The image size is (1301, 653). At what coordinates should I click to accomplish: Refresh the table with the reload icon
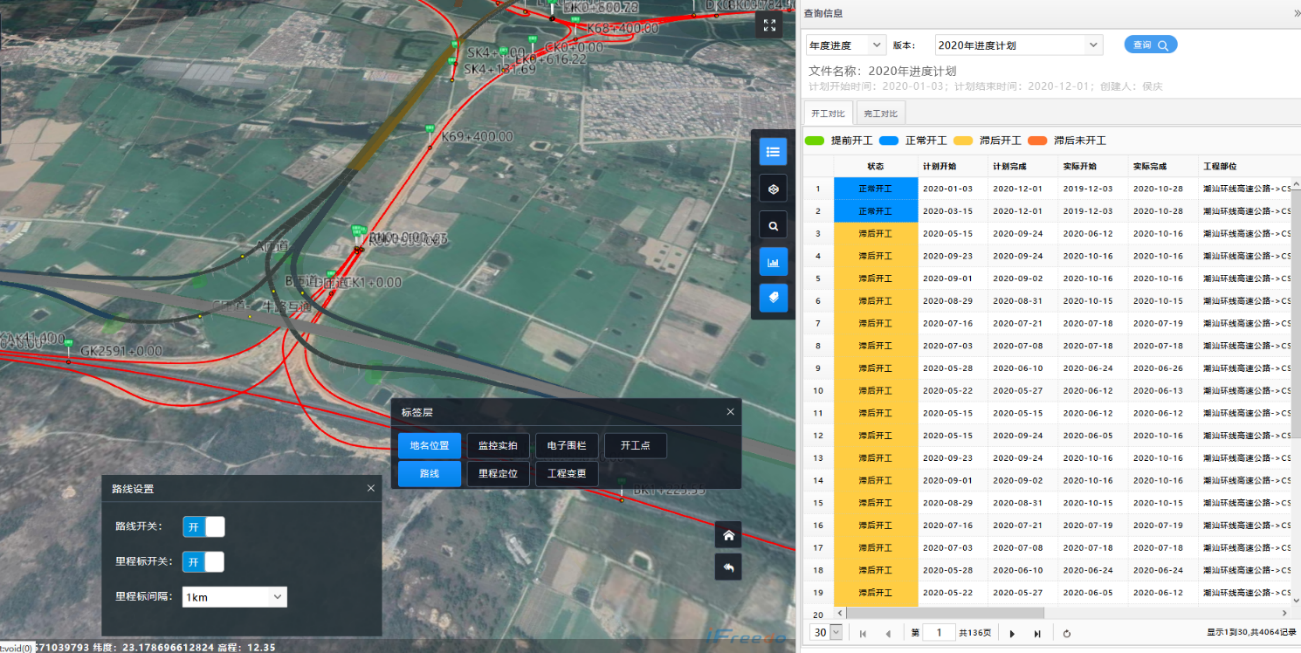point(1067,633)
